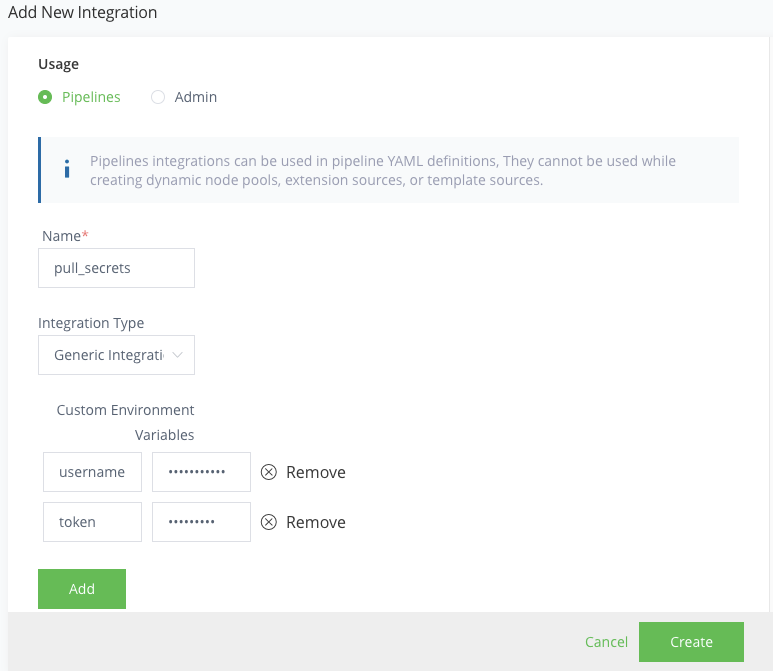Select the Pipelines usage radio button
The height and width of the screenshot is (671, 773).
coord(45,97)
